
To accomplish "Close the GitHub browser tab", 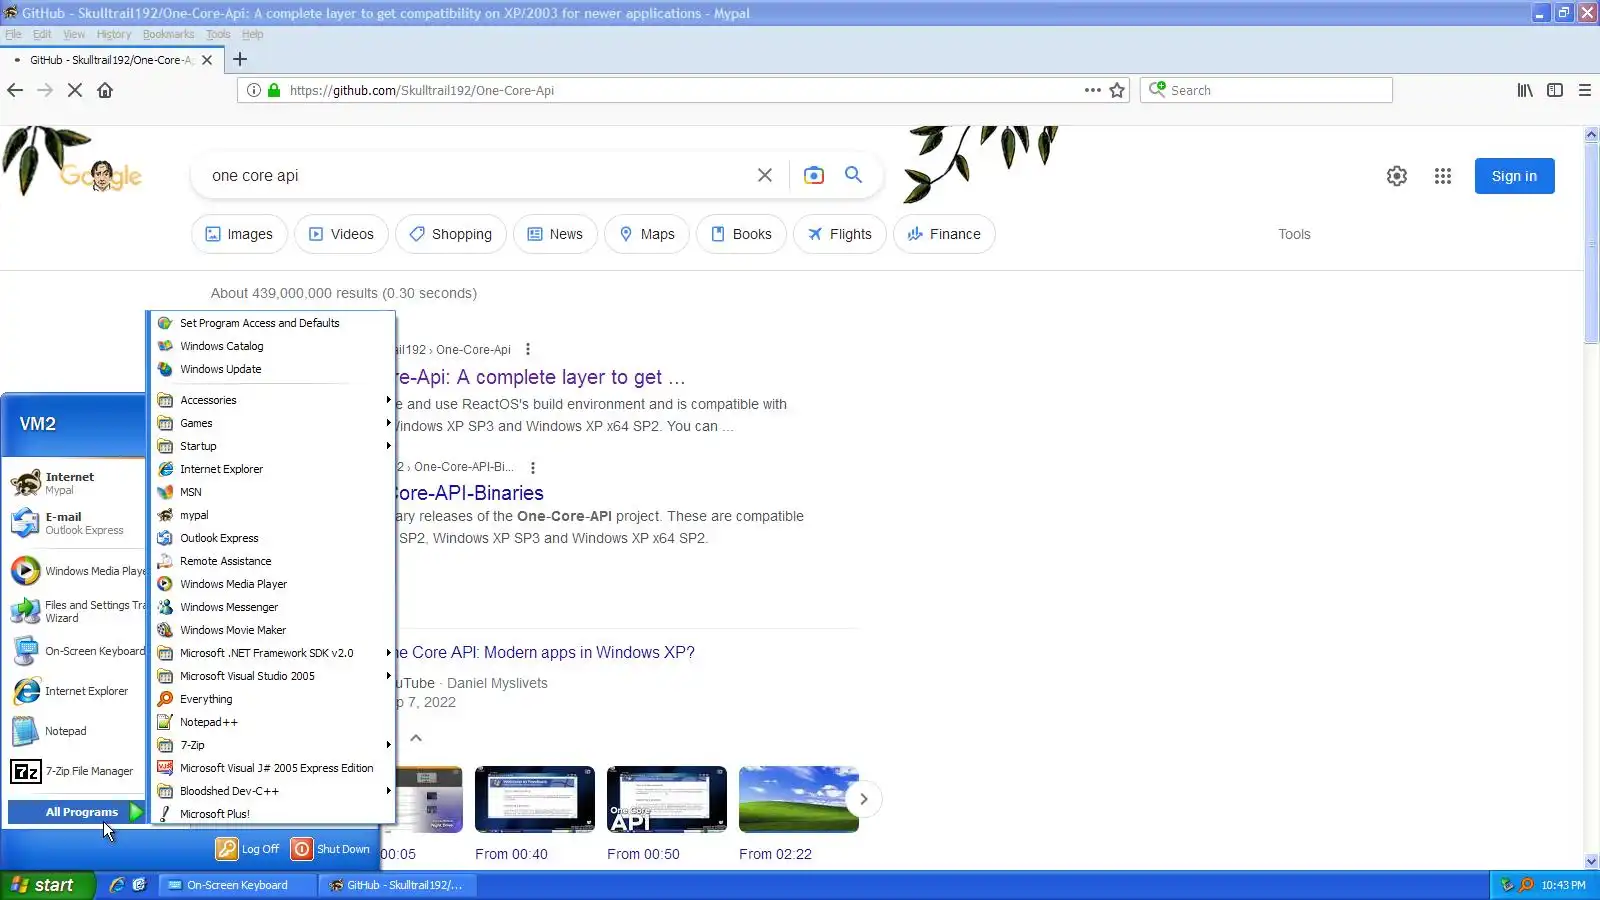I will [x=207, y=60].
